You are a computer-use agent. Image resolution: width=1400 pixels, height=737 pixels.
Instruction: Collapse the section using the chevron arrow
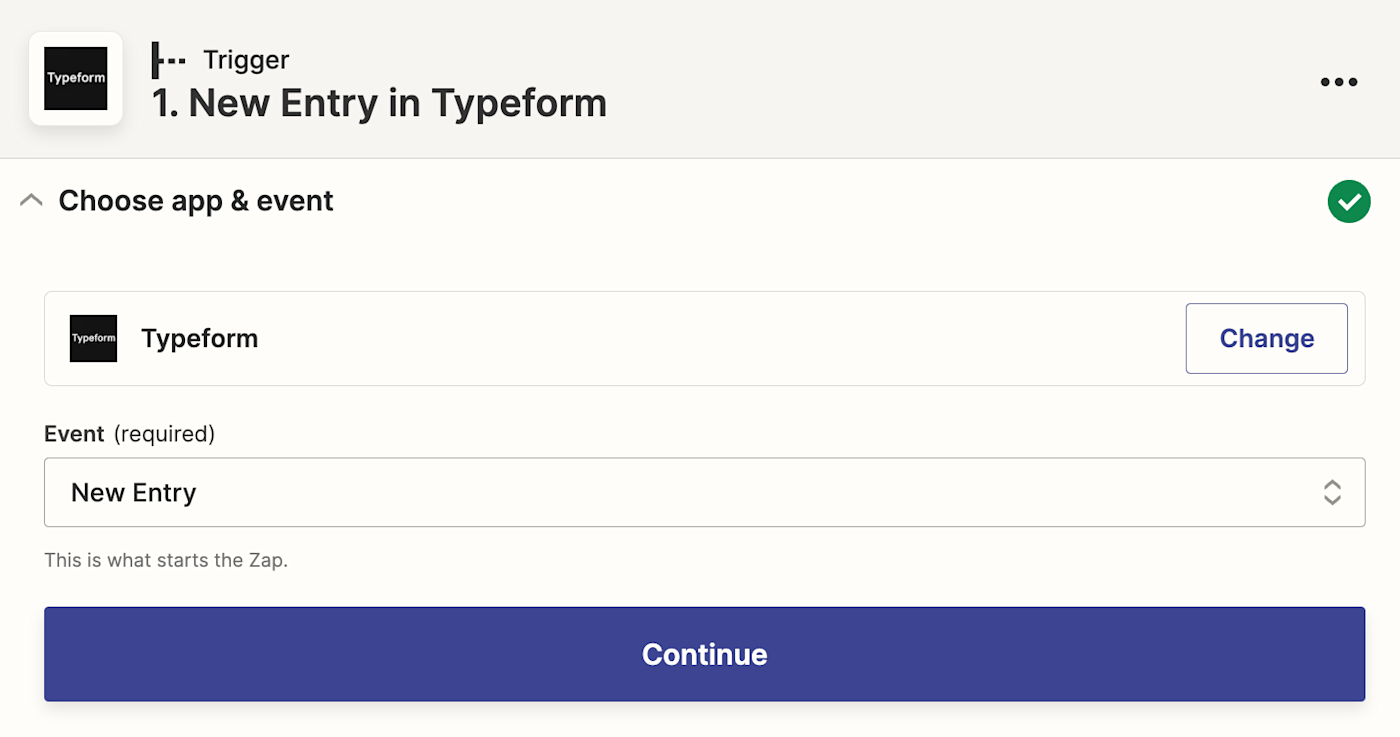tap(31, 201)
